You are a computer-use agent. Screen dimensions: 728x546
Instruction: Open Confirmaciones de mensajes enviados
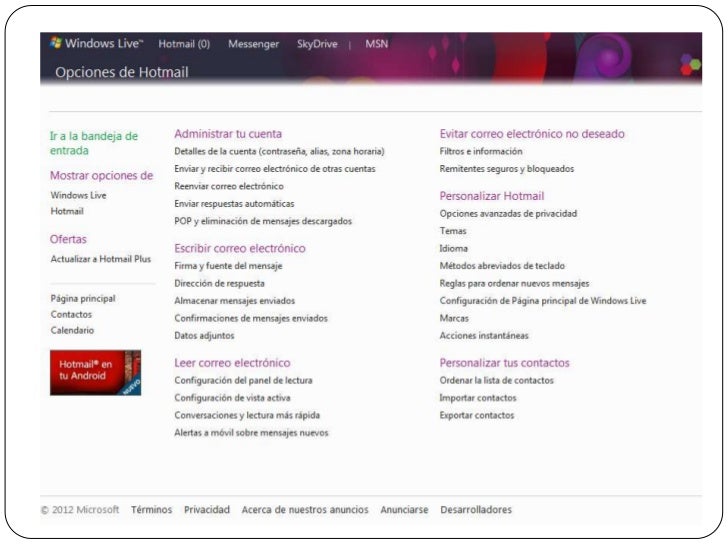251,318
